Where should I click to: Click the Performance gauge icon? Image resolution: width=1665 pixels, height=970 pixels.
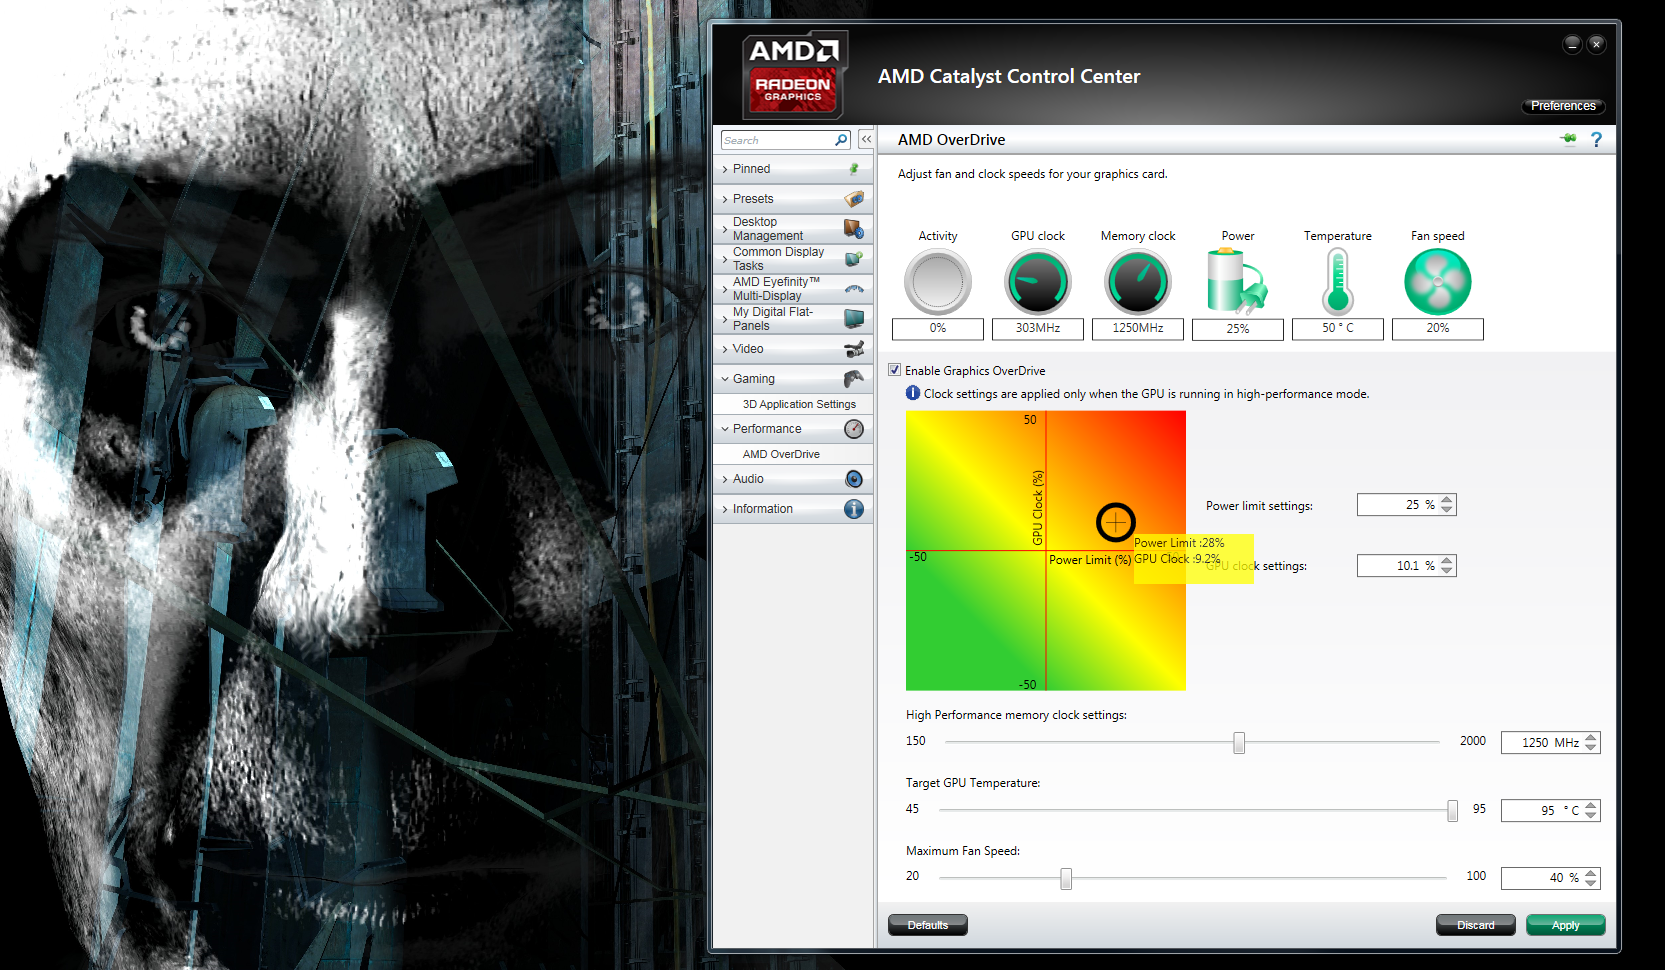[854, 429]
